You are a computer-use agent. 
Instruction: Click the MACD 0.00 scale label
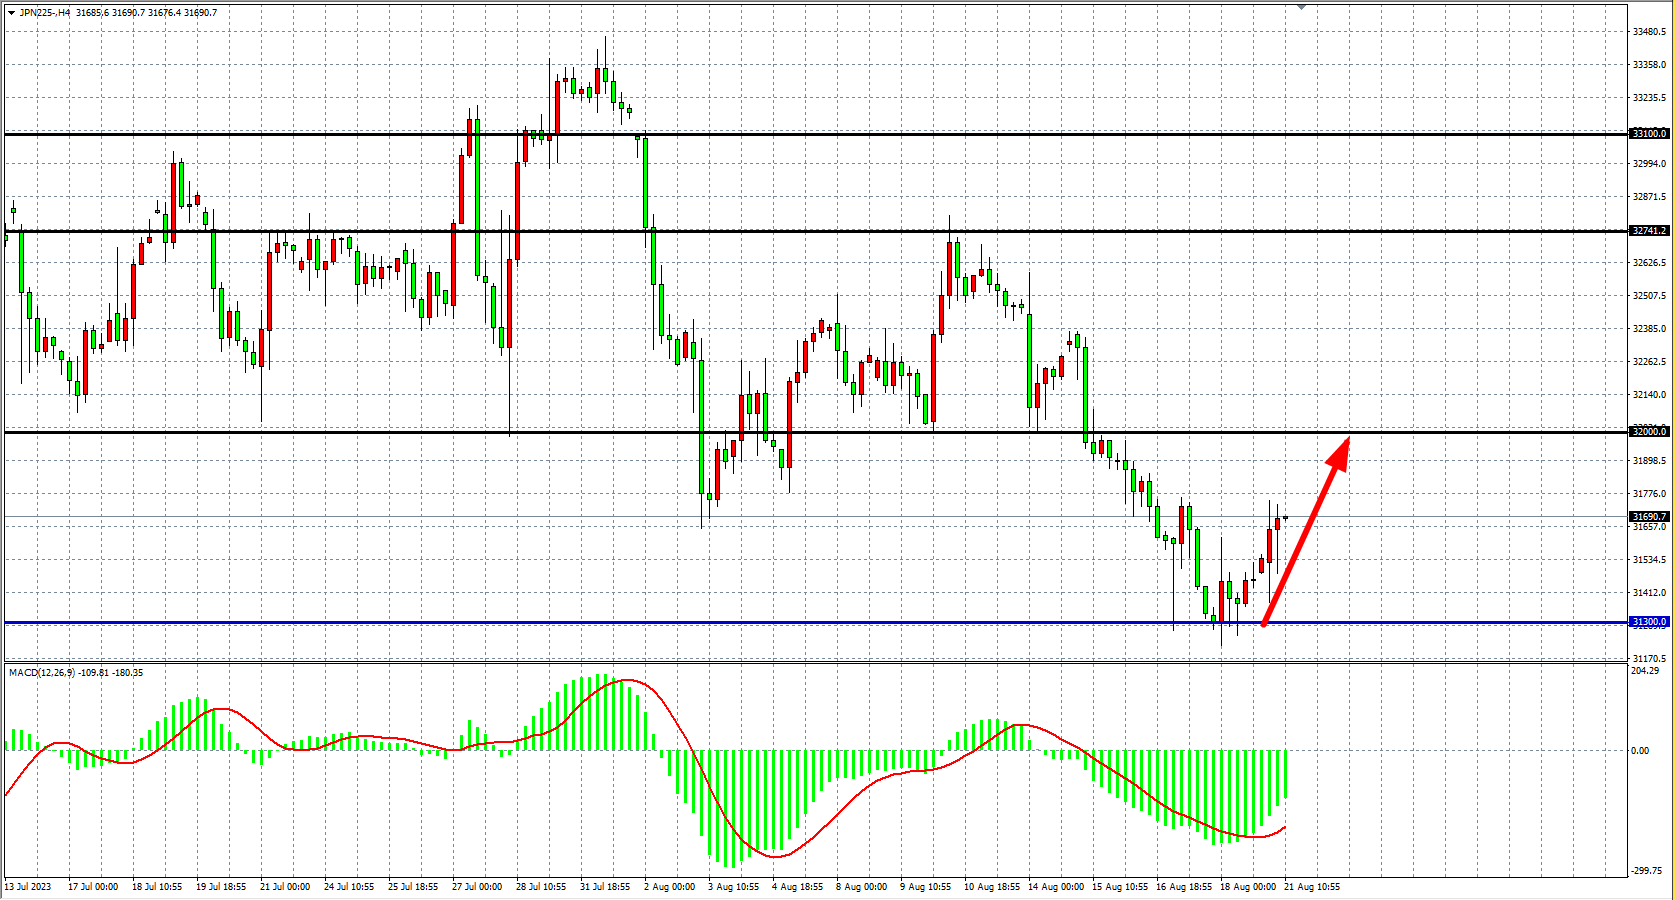(1640, 751)
